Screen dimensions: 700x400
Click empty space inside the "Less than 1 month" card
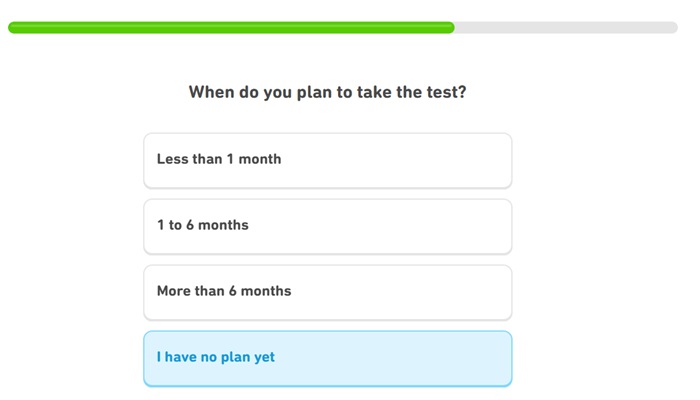pyautogui.click(x=420, y=160)
